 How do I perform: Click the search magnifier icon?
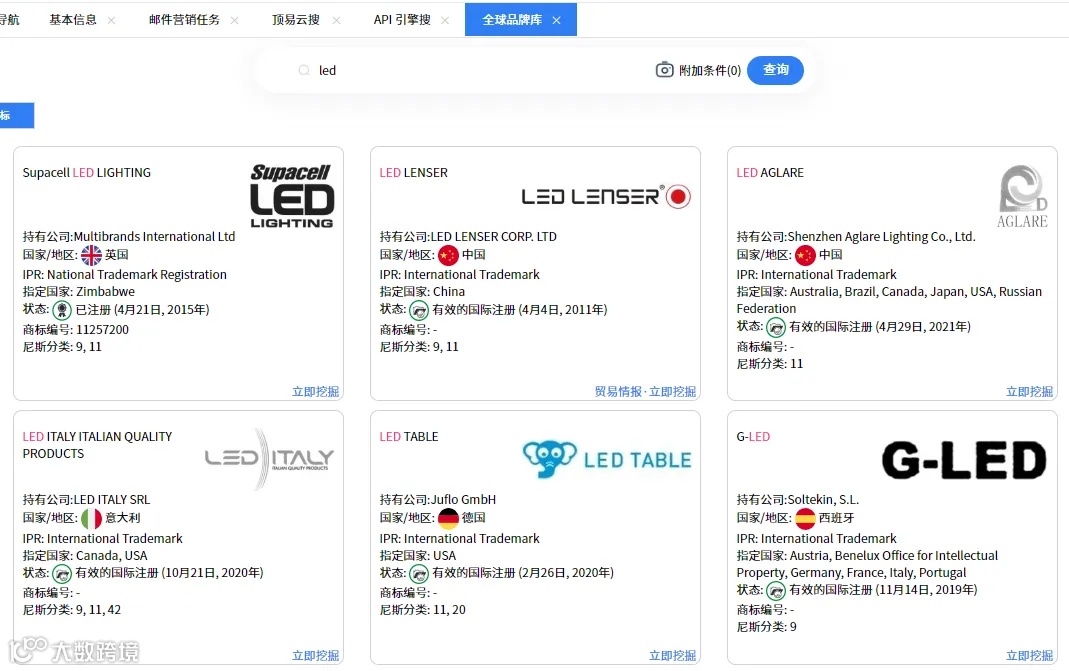[304, 70]
